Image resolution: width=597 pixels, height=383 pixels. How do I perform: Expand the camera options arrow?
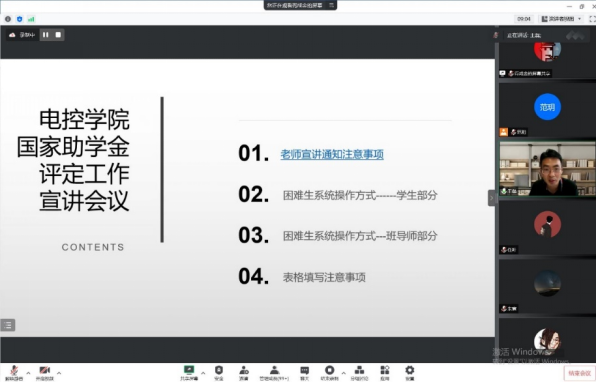(59, 373)
